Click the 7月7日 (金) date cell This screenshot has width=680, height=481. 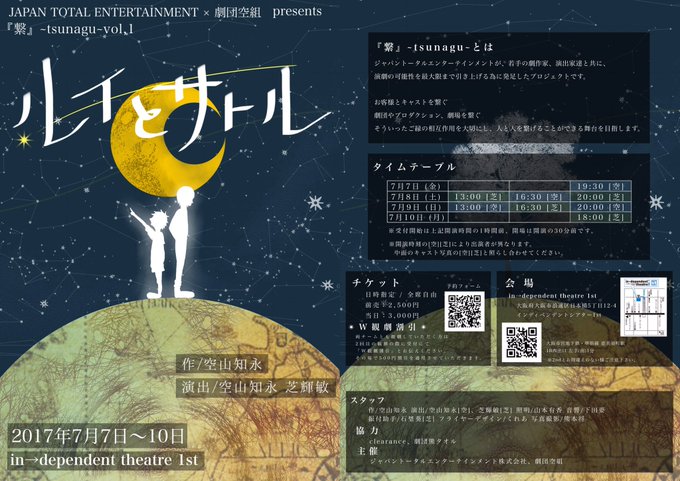[418, 187]
